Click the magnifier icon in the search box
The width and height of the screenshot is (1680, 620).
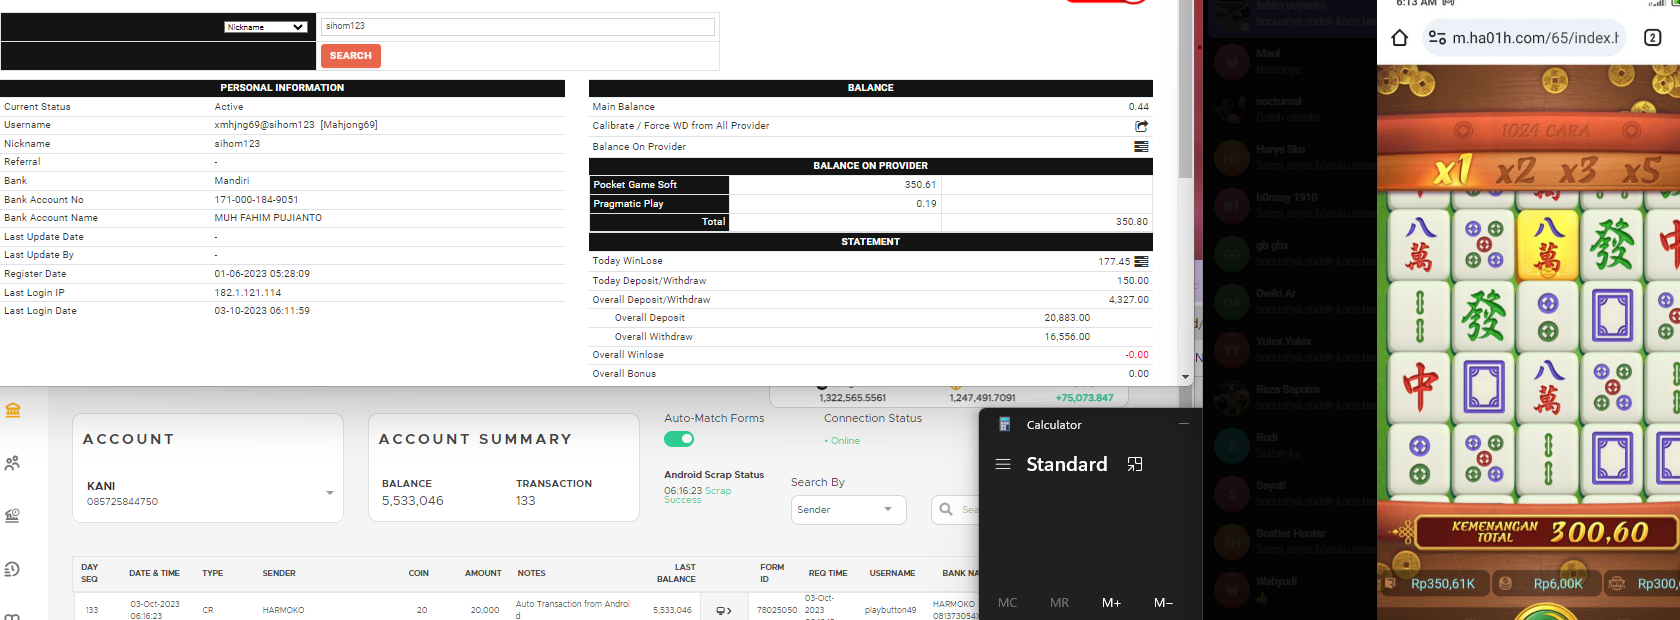tap(946, 509)
